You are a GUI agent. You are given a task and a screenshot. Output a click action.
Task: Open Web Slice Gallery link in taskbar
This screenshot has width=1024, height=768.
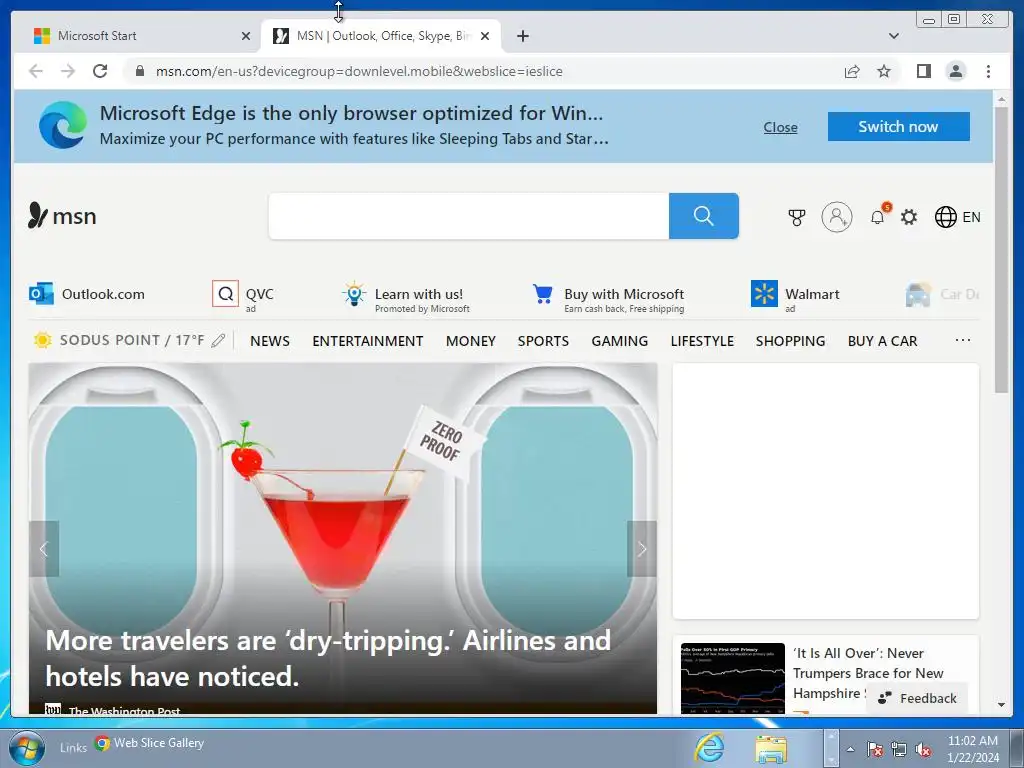pos(150,743)
